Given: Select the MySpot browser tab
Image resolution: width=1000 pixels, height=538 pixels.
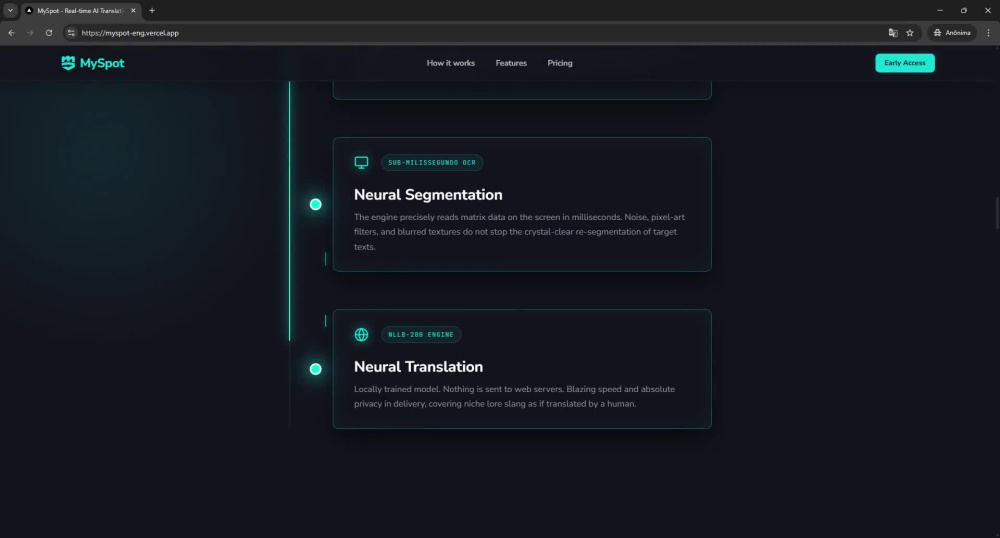Looking at the screenshot, I should pos(80,11).
